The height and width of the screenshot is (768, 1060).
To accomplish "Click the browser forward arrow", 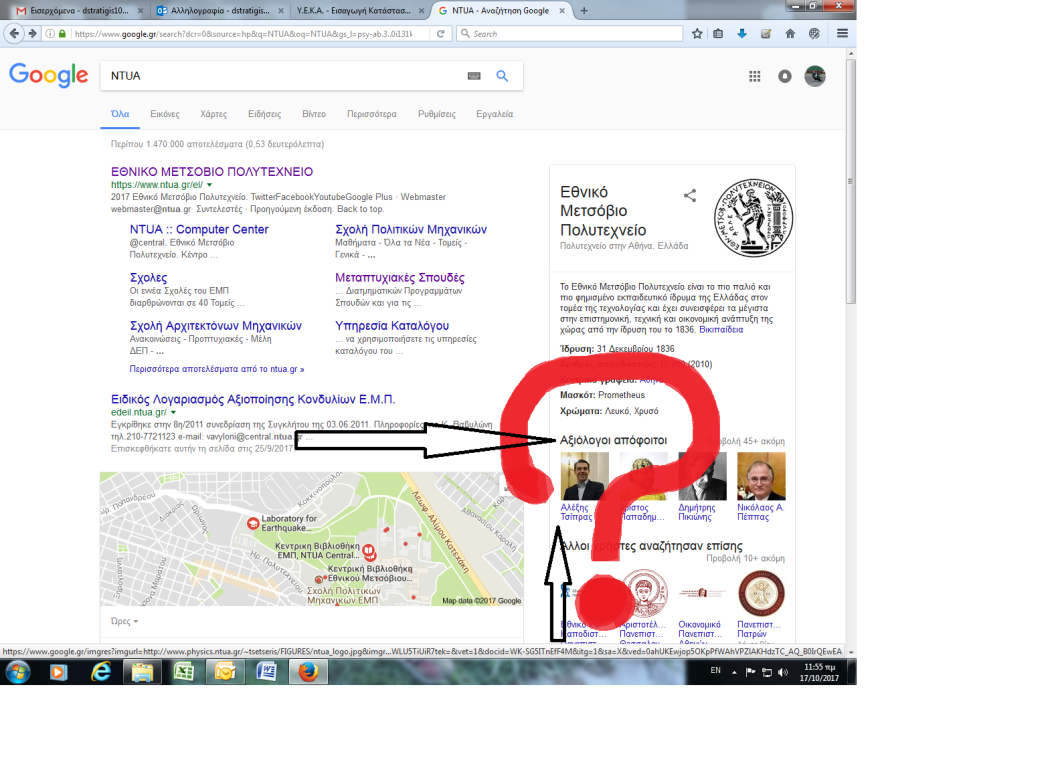I will (x=32, y=33).
